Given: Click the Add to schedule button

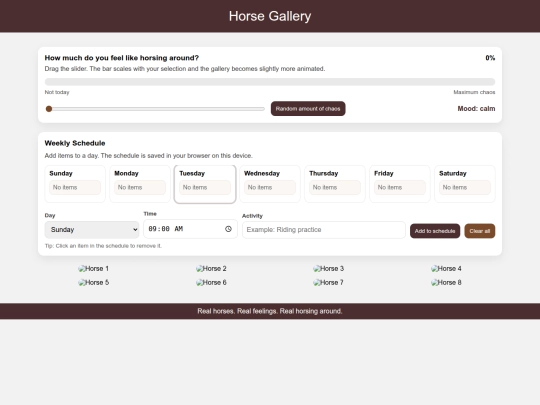Looking at the screenshot, I should [435, 231].
